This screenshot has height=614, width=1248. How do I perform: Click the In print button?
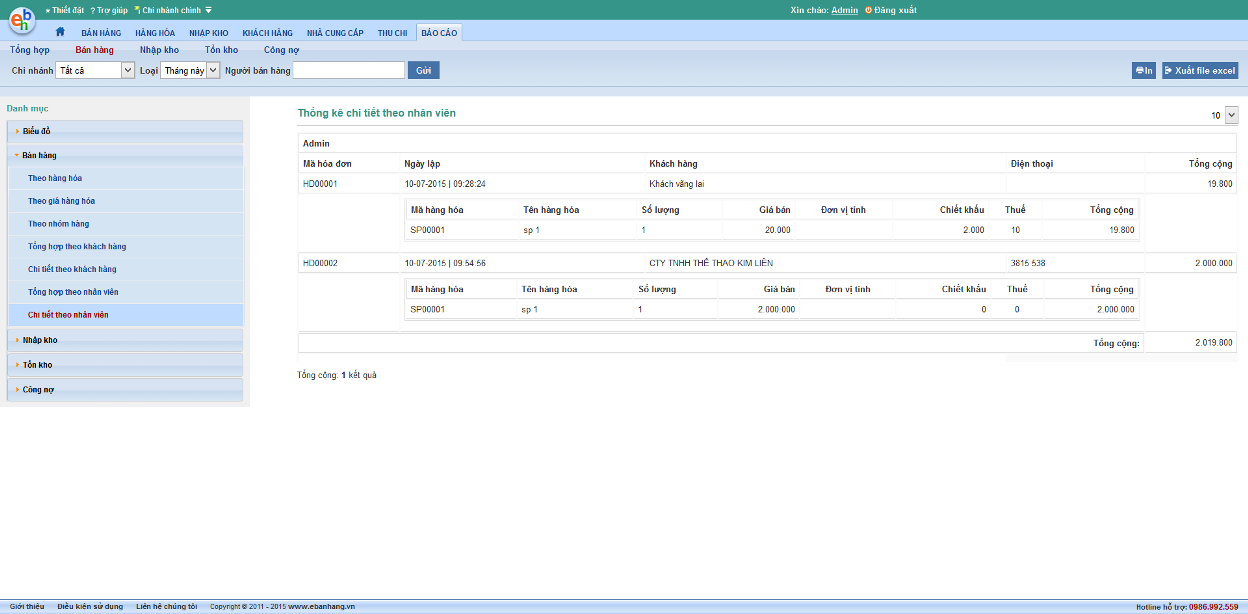coord(1144,70)
